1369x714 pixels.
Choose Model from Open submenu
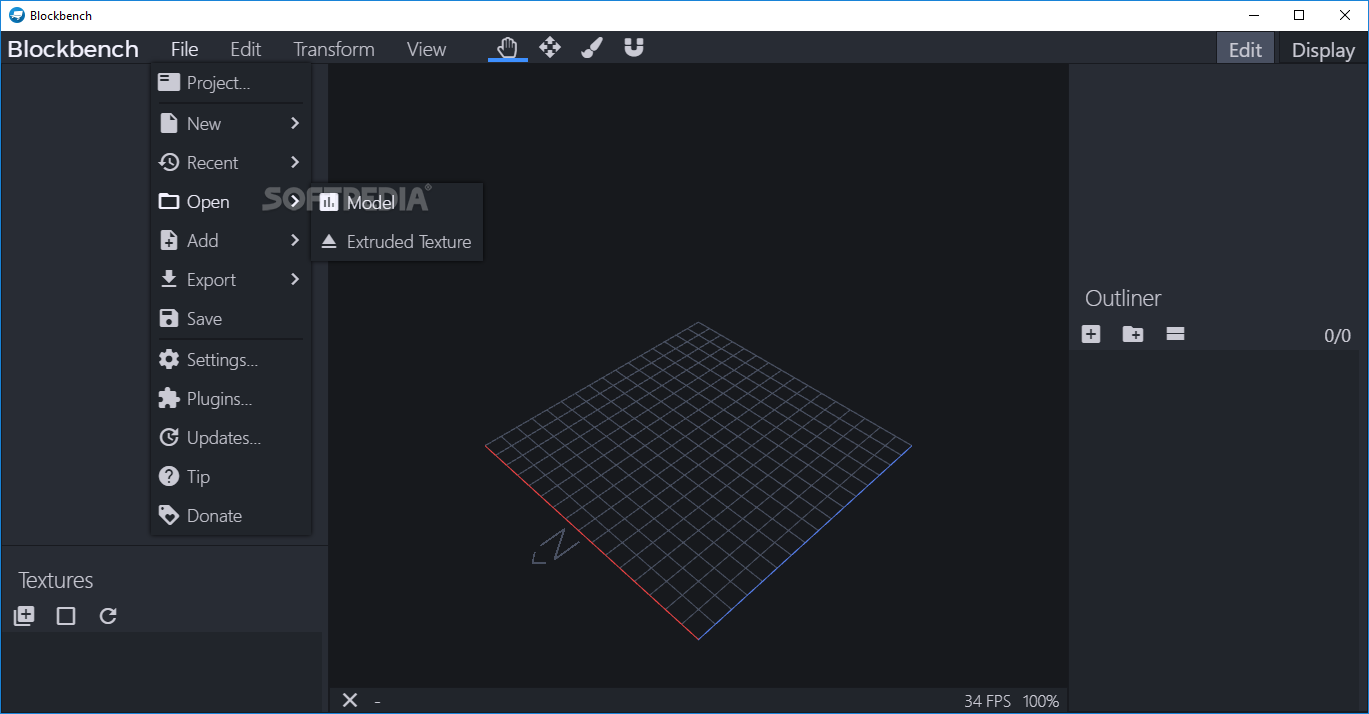(x=397, y=202)
